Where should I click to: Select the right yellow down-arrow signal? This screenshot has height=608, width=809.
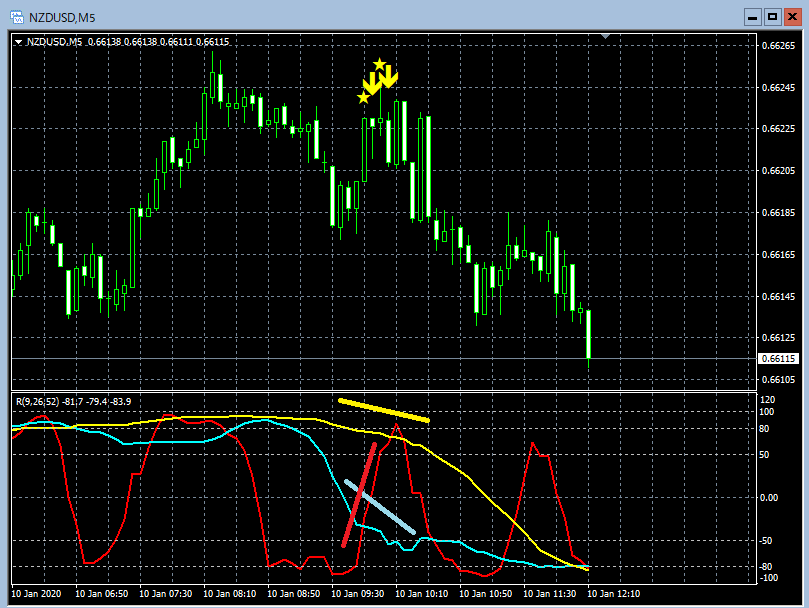coord(388,76)
